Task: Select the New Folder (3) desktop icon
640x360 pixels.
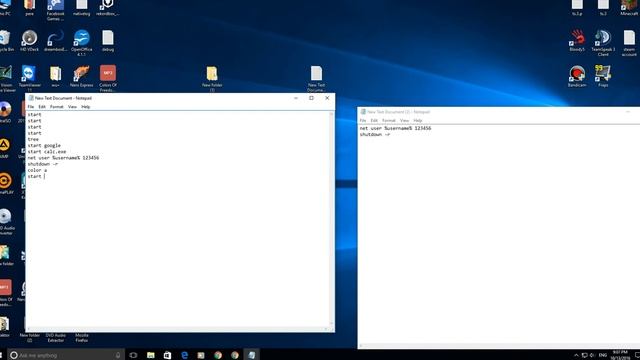Action: (212, 78)
